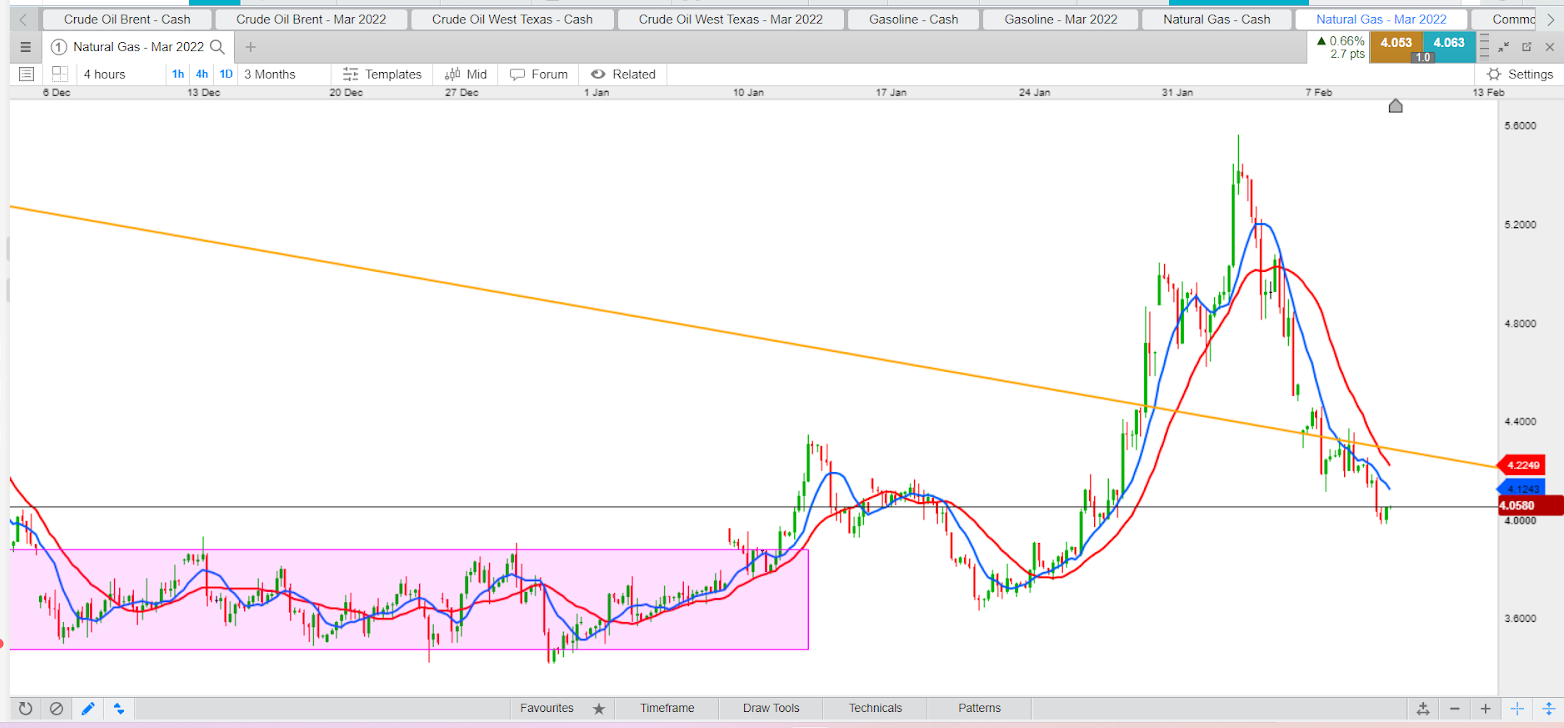Switch to Natural Gas - Cash tab
The width and height of the screenshot is (1564, 728).
pos(1216,19)
